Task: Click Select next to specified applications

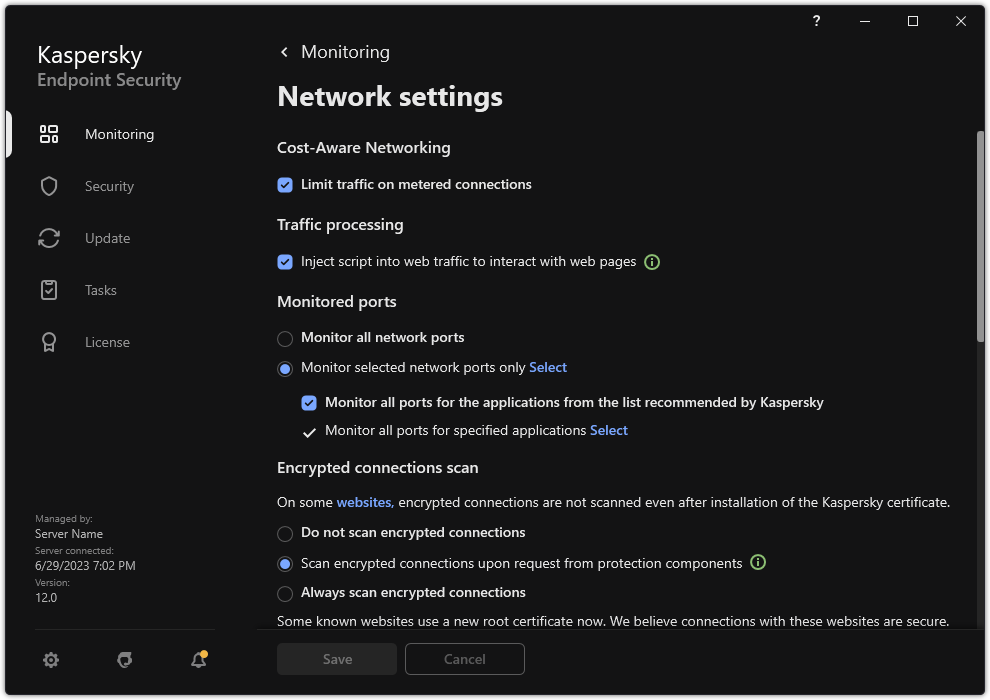Action: [609, 430]
